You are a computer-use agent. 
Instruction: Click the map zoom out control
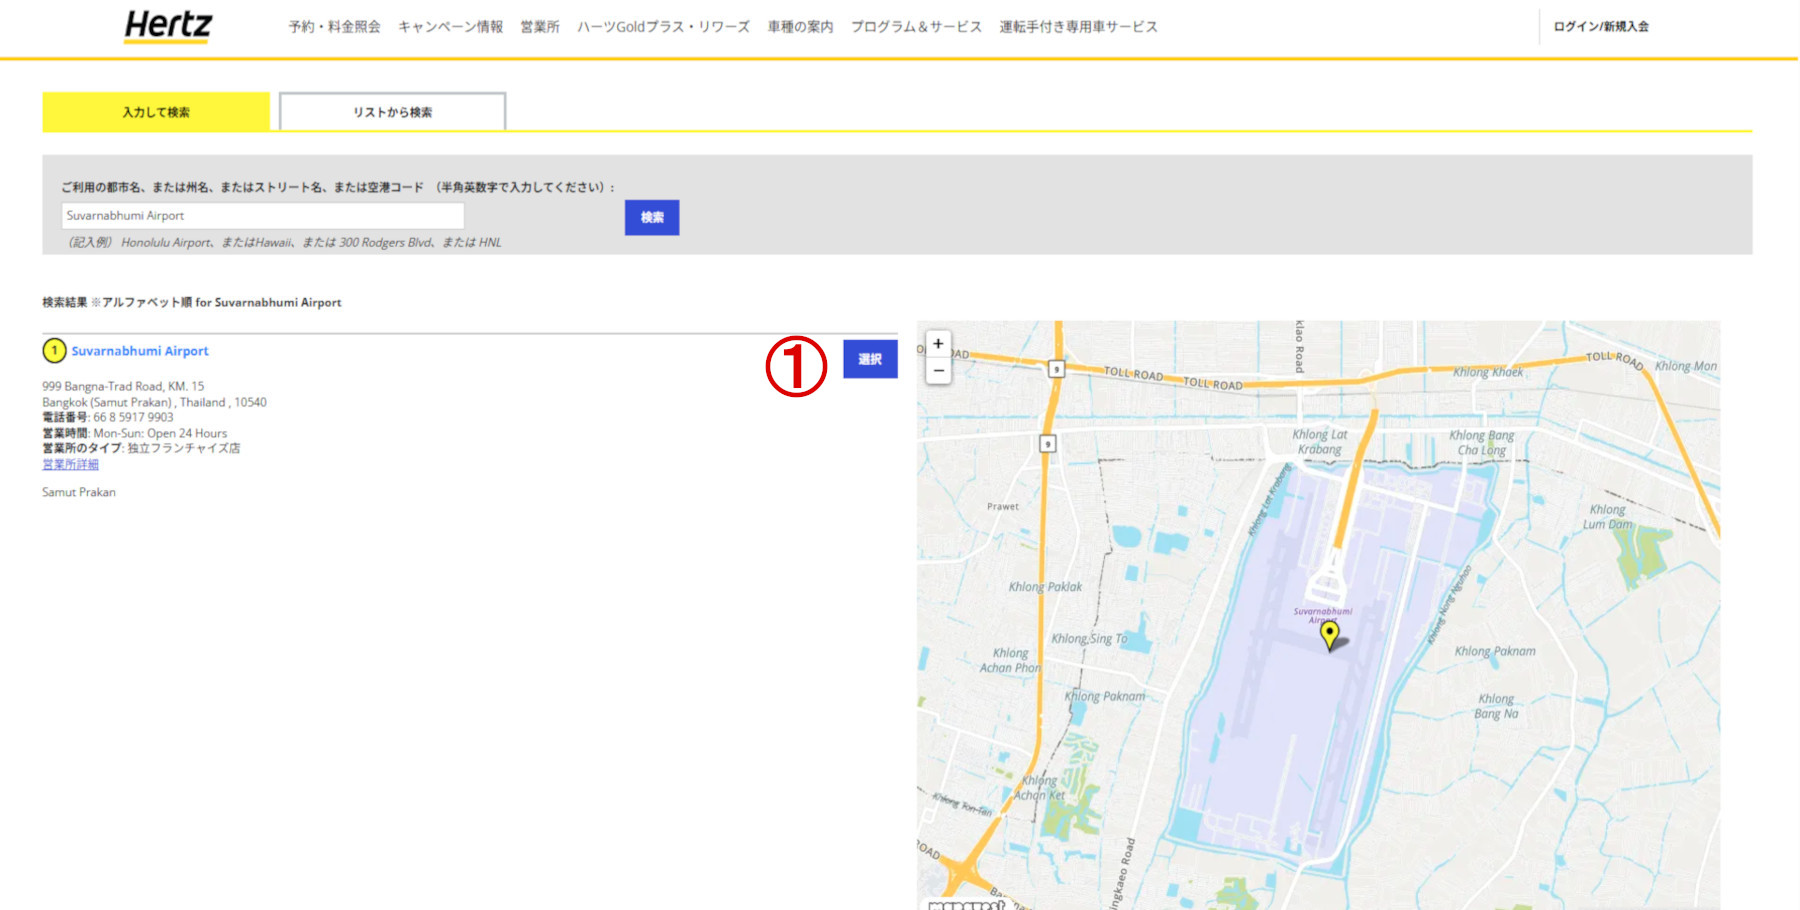[937, 370]
